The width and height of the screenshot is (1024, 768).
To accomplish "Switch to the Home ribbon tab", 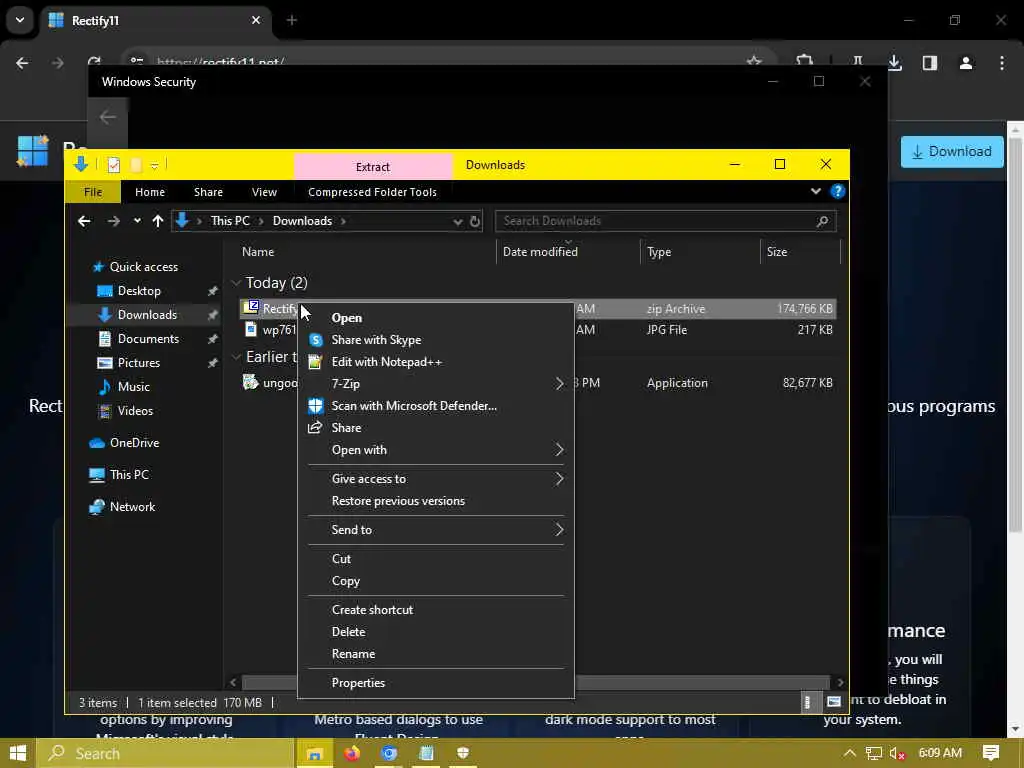I will pos(150,192).
